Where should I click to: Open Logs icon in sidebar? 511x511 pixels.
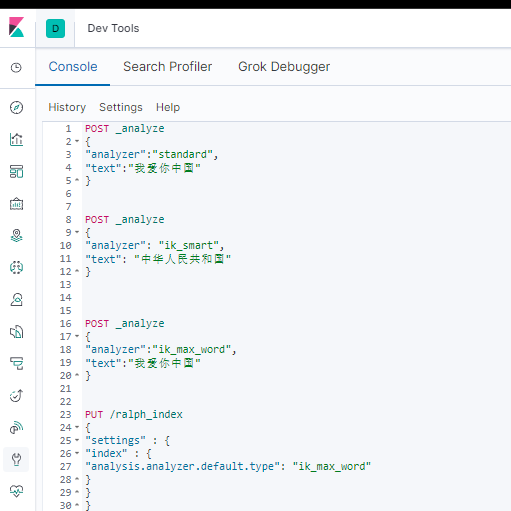16,332
